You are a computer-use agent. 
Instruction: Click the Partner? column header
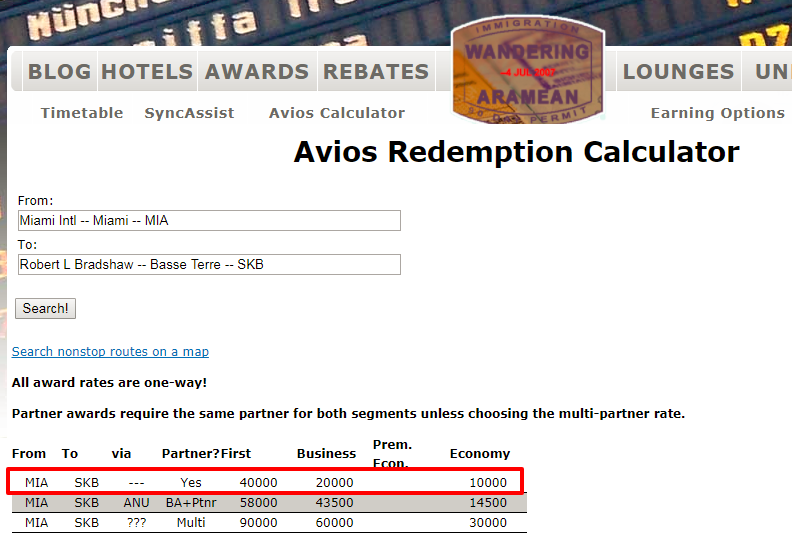click(190, 454)
